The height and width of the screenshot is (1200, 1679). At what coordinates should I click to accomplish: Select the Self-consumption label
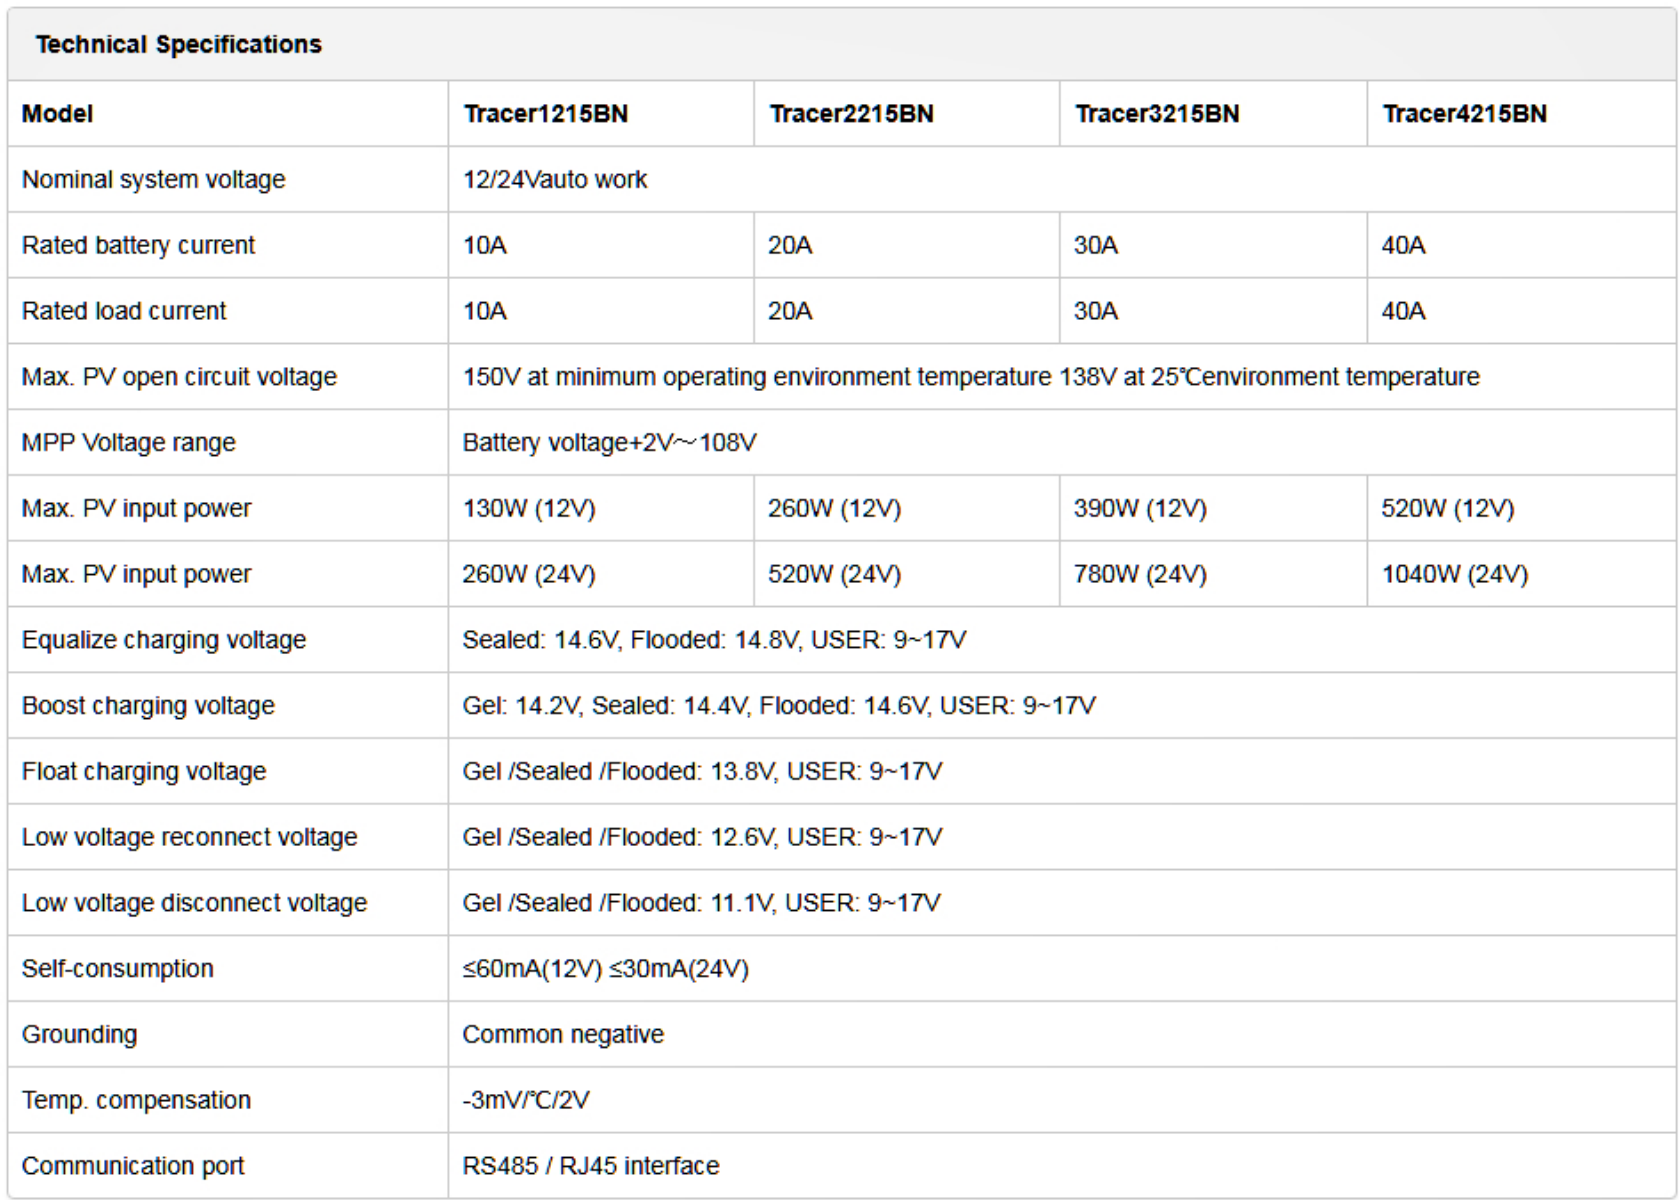(118, 969)
